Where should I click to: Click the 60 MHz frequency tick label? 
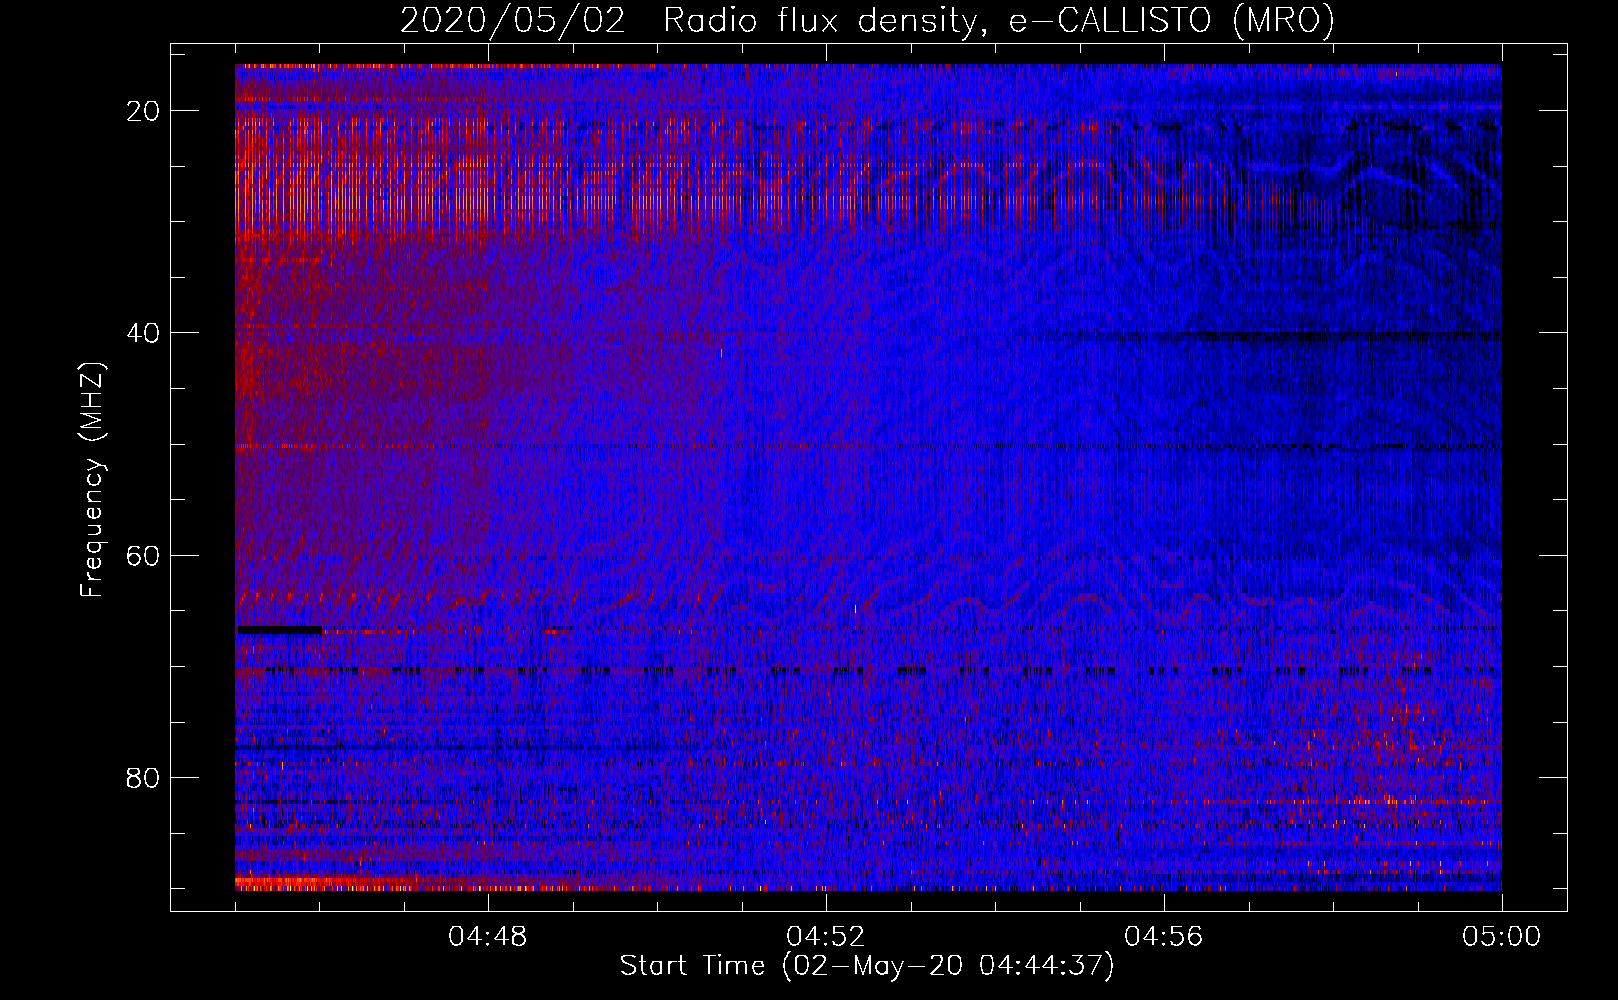[144, 555]
